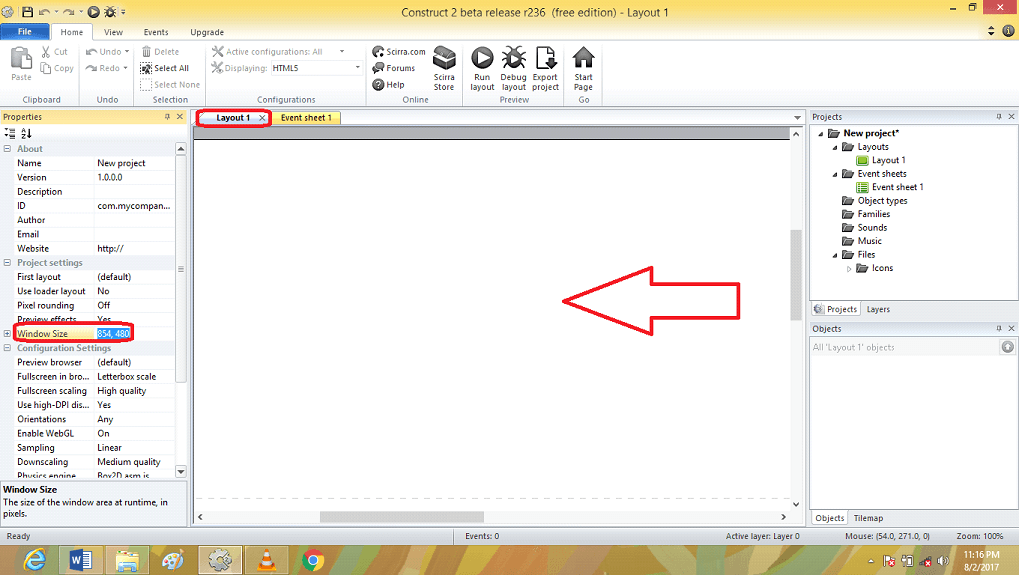Switch to the Layers tab
The height and width of the screenshot is (575, 1019).
pos(878,309)
